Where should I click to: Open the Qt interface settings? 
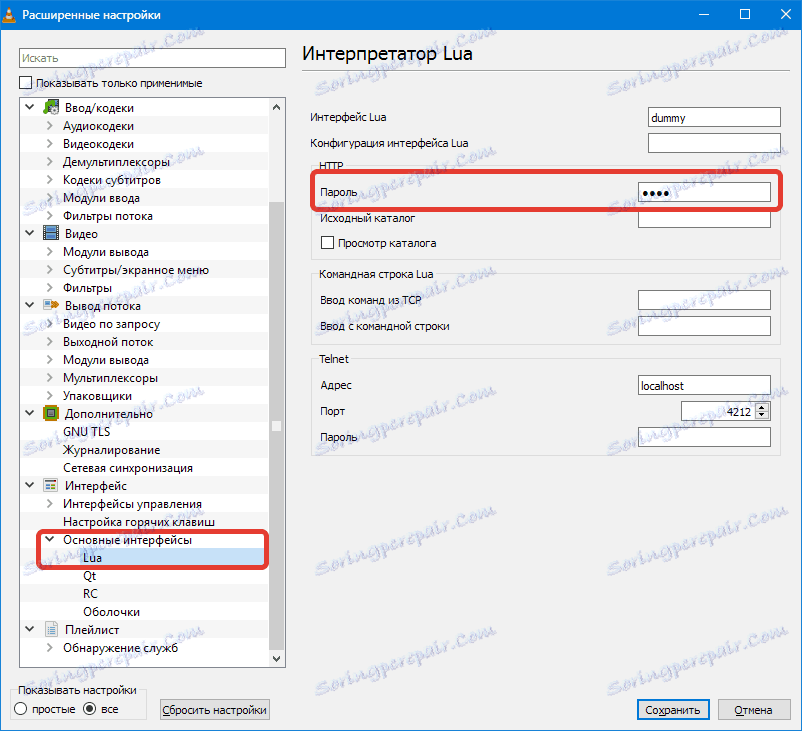point(90,575)
